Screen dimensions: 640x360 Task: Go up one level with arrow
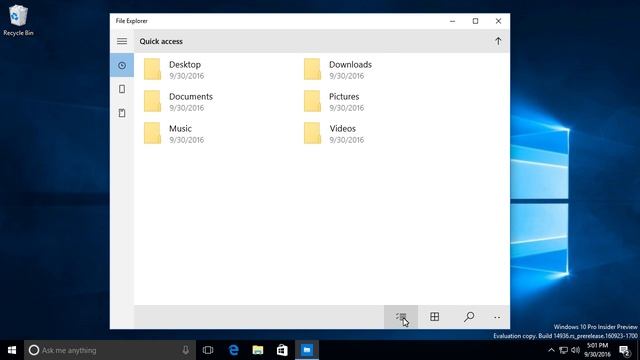point(498,41)
